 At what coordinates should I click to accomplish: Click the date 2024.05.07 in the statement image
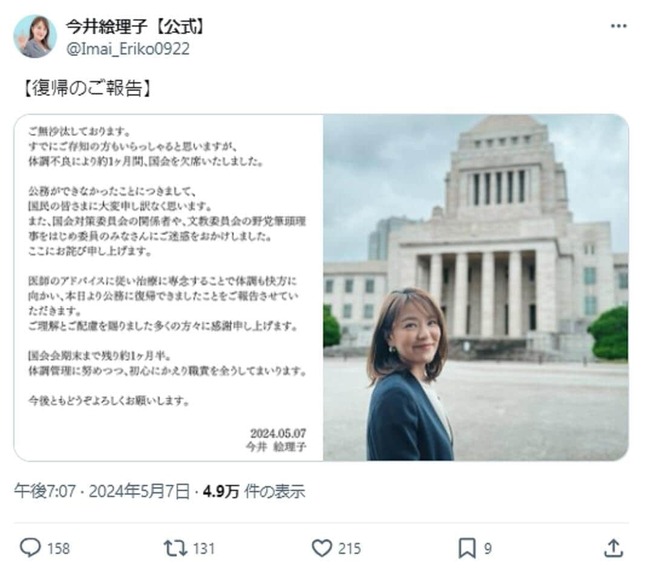pos(278,433)
